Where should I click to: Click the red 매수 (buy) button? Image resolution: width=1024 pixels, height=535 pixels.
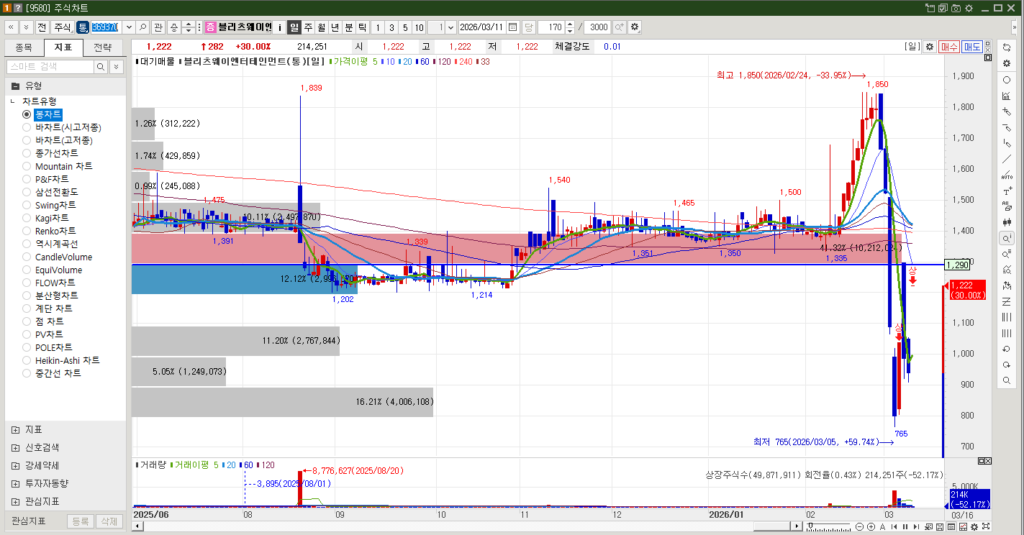(949, 46)
